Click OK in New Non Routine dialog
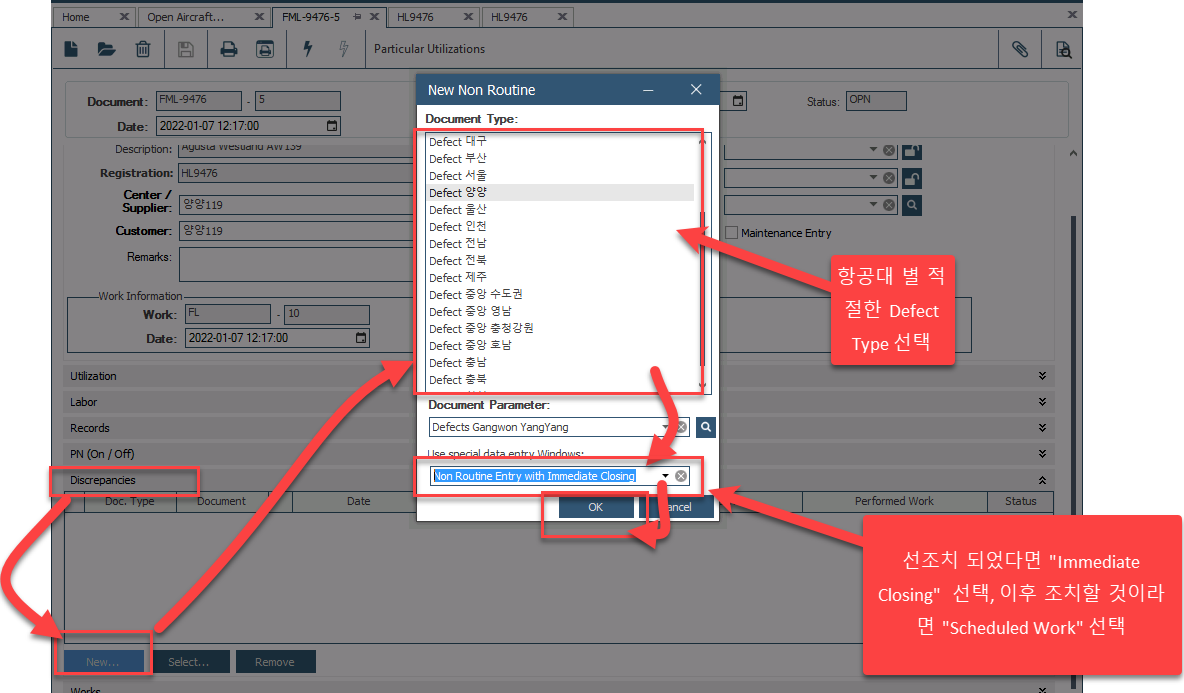Viewport: 1184px width, 693px height. pos(595,507)
